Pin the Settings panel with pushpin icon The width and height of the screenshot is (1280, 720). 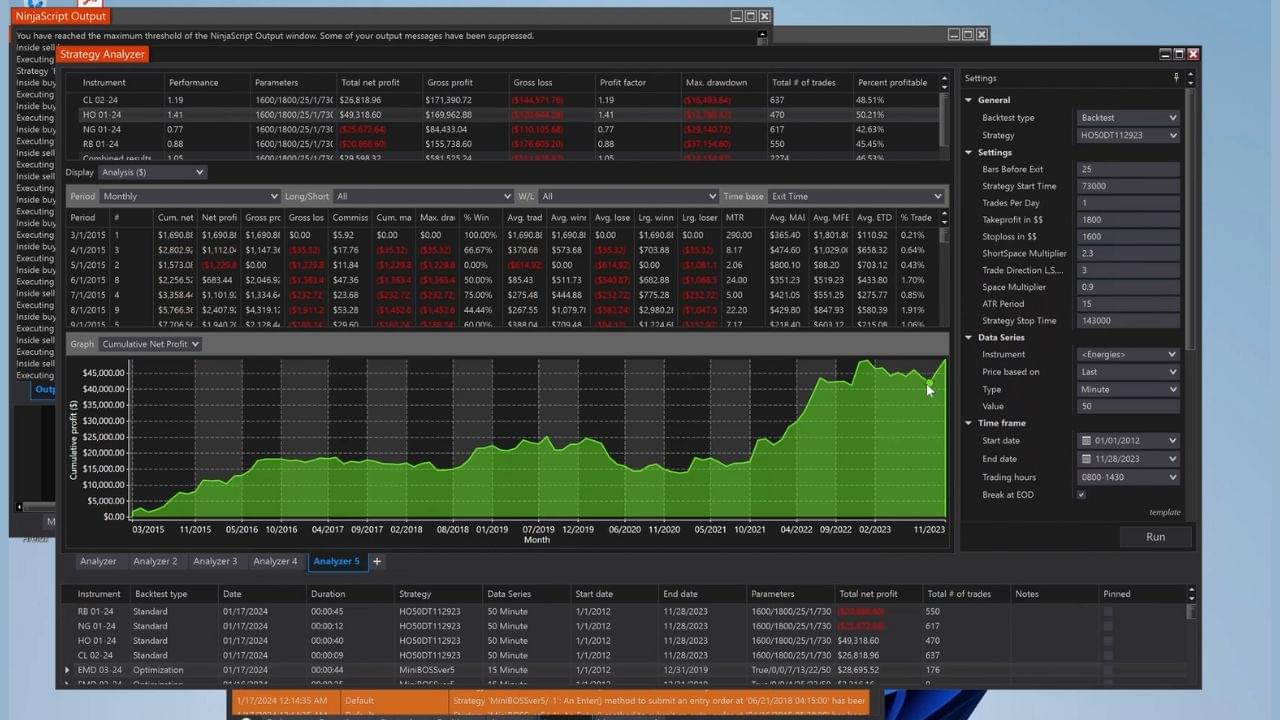(x=1176, y=78)
